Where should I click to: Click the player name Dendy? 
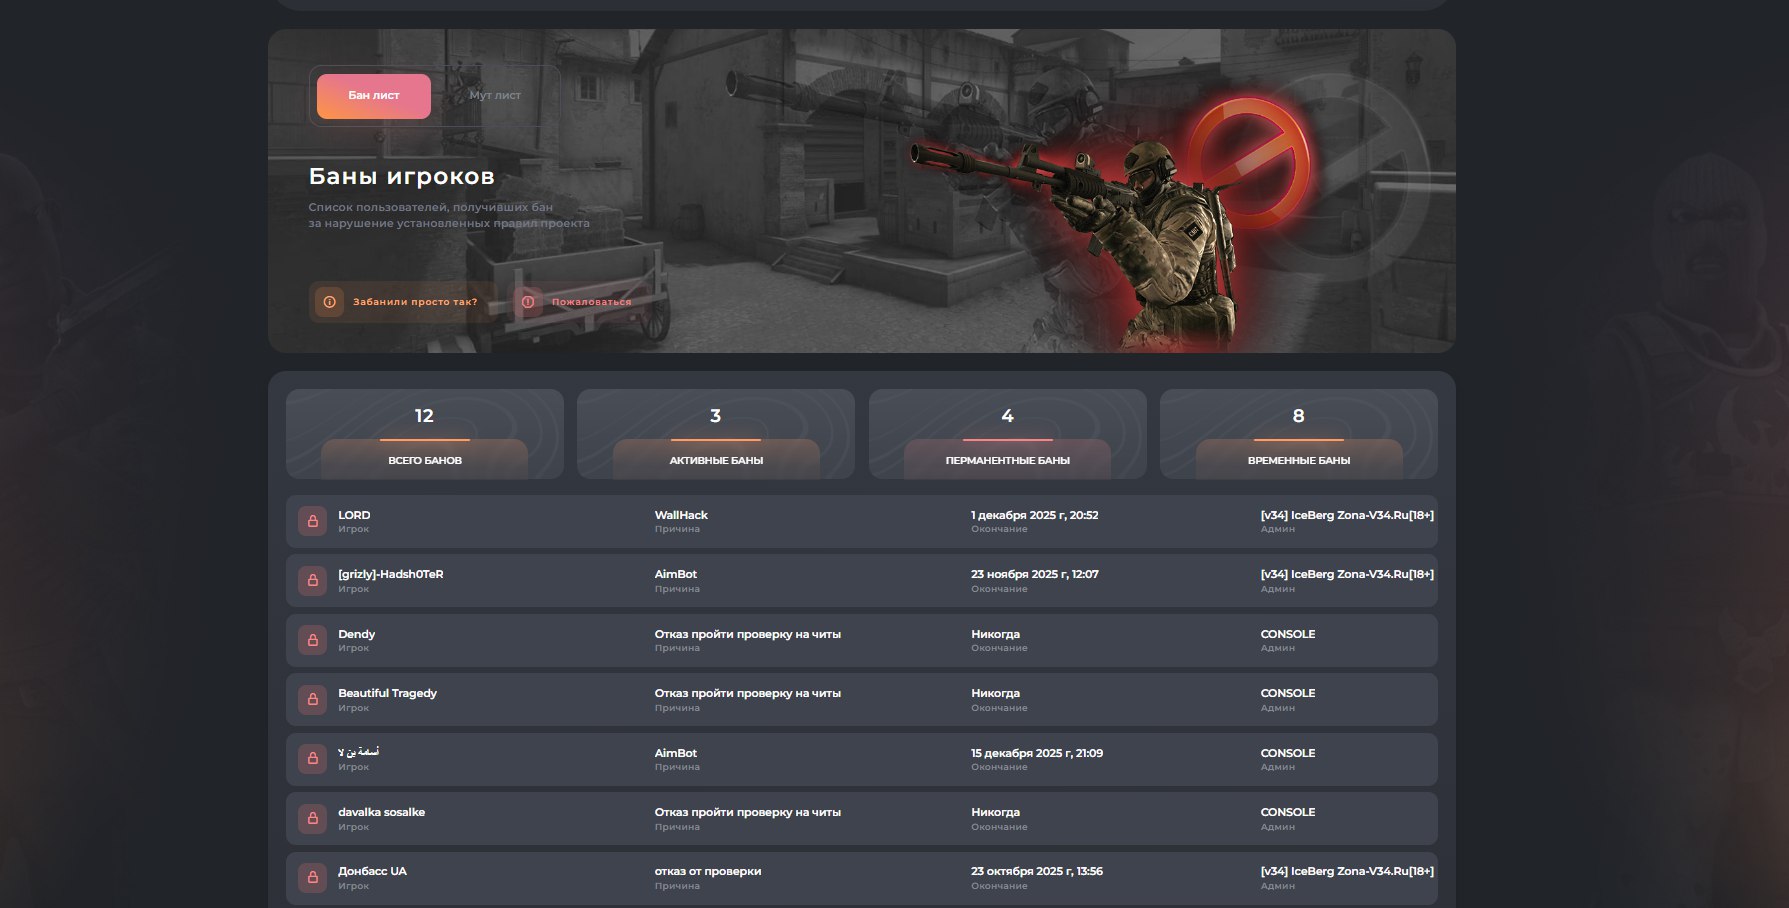[x=357, y=634]
